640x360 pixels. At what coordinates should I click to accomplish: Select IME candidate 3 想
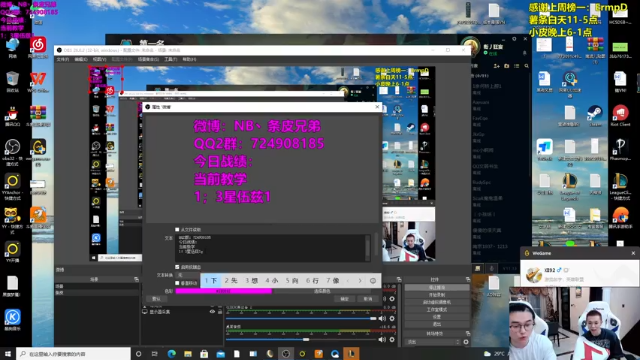point(251,280)
